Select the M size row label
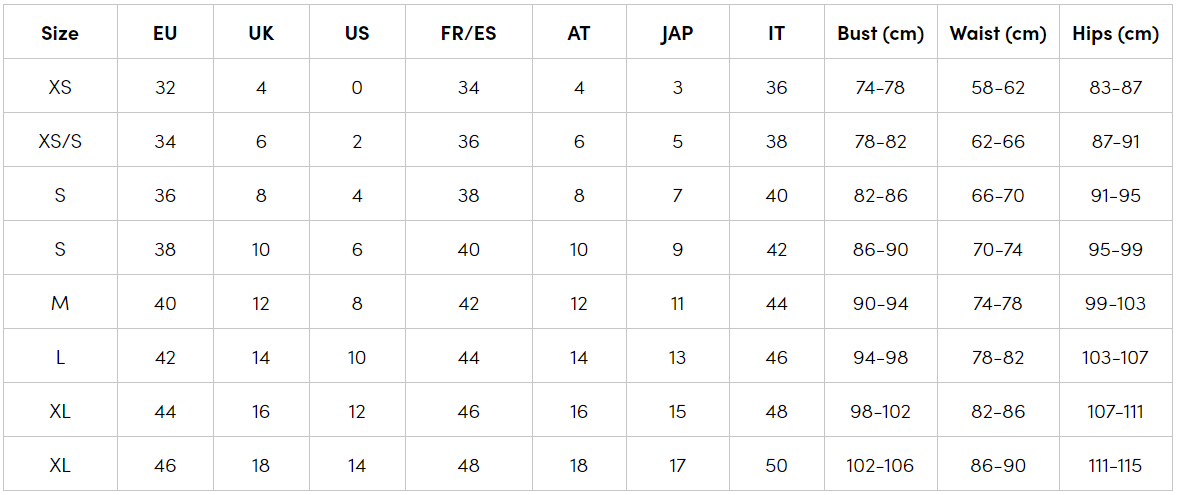The height and width of the screenshot is (495, 1177). coord(60,303)
